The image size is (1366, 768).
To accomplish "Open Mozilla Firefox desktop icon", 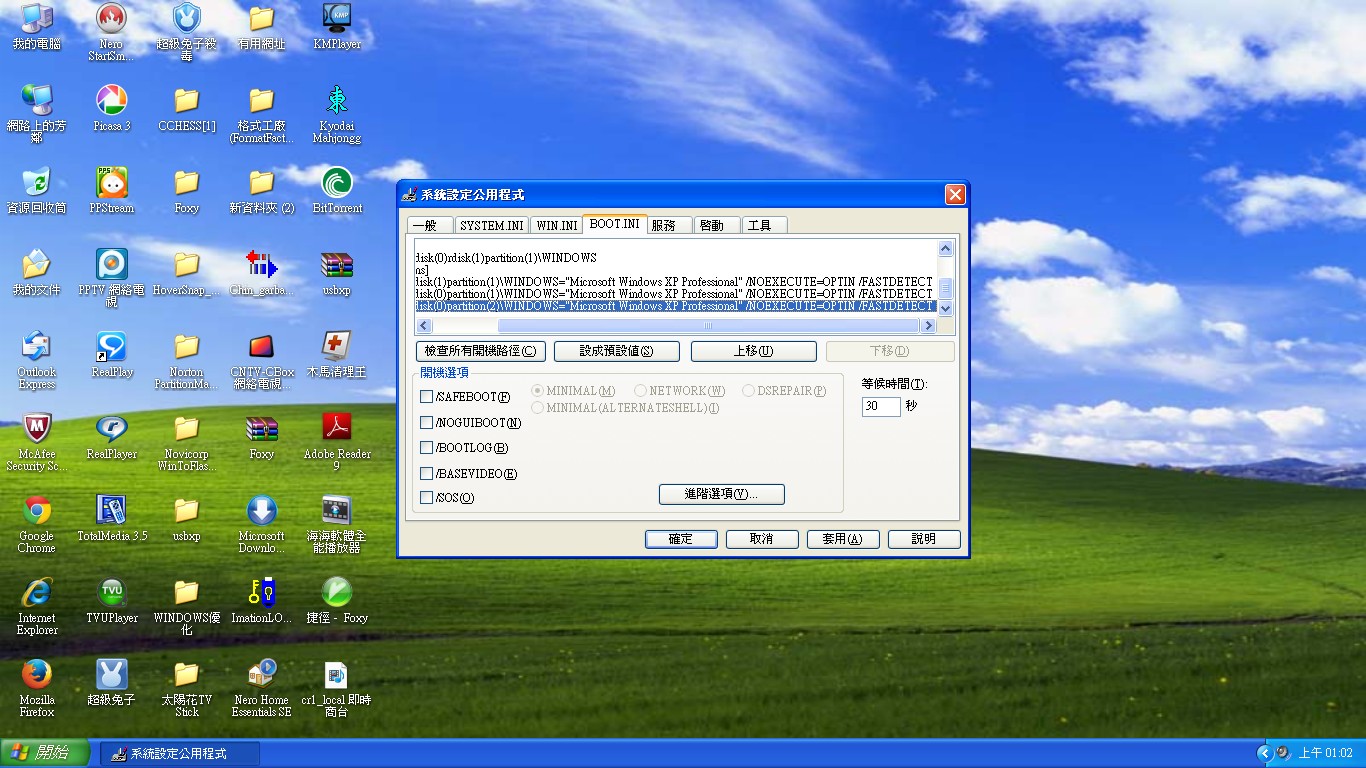I will (37, 688).
